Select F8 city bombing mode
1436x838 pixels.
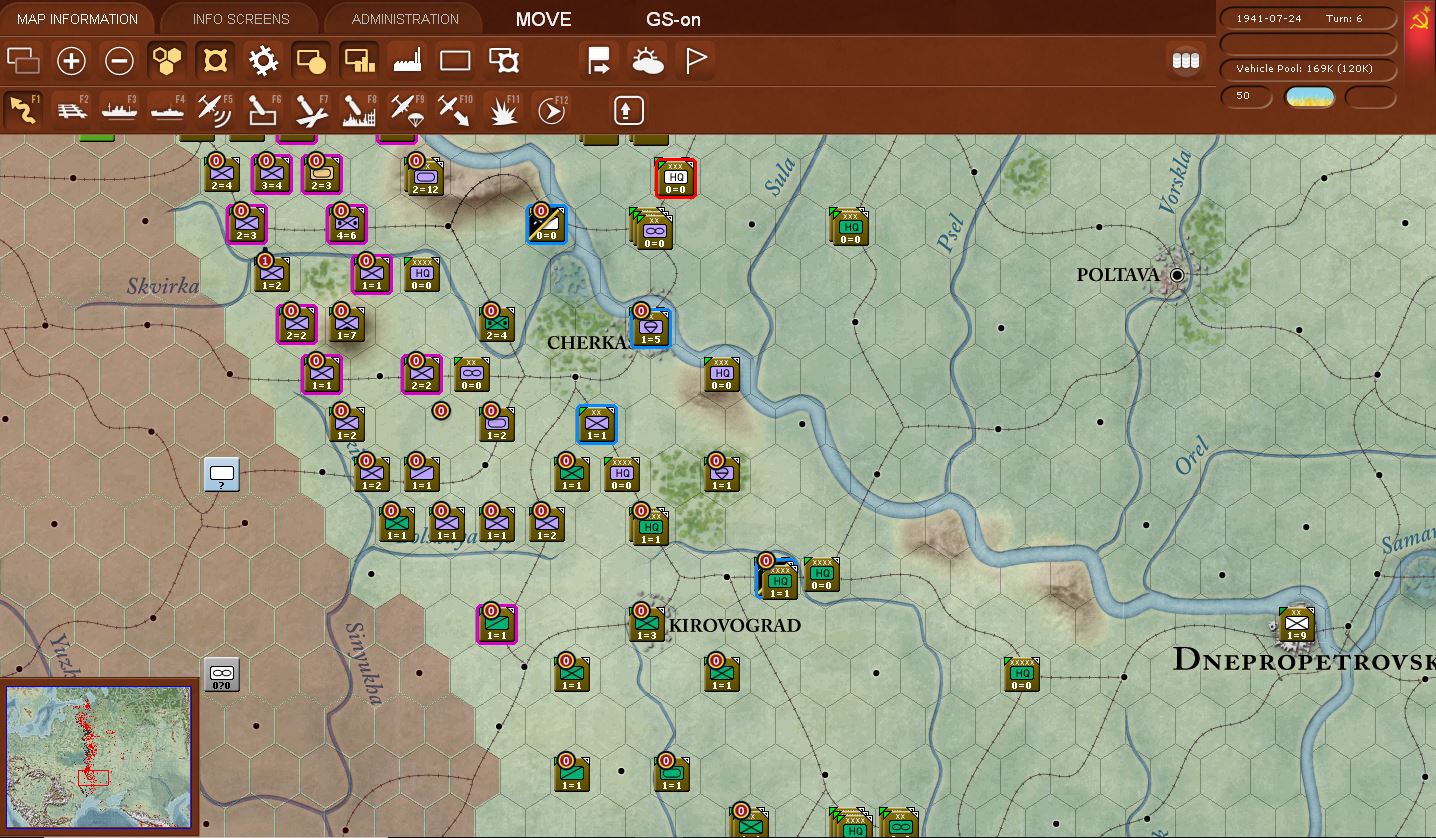[x=359, y=109]
